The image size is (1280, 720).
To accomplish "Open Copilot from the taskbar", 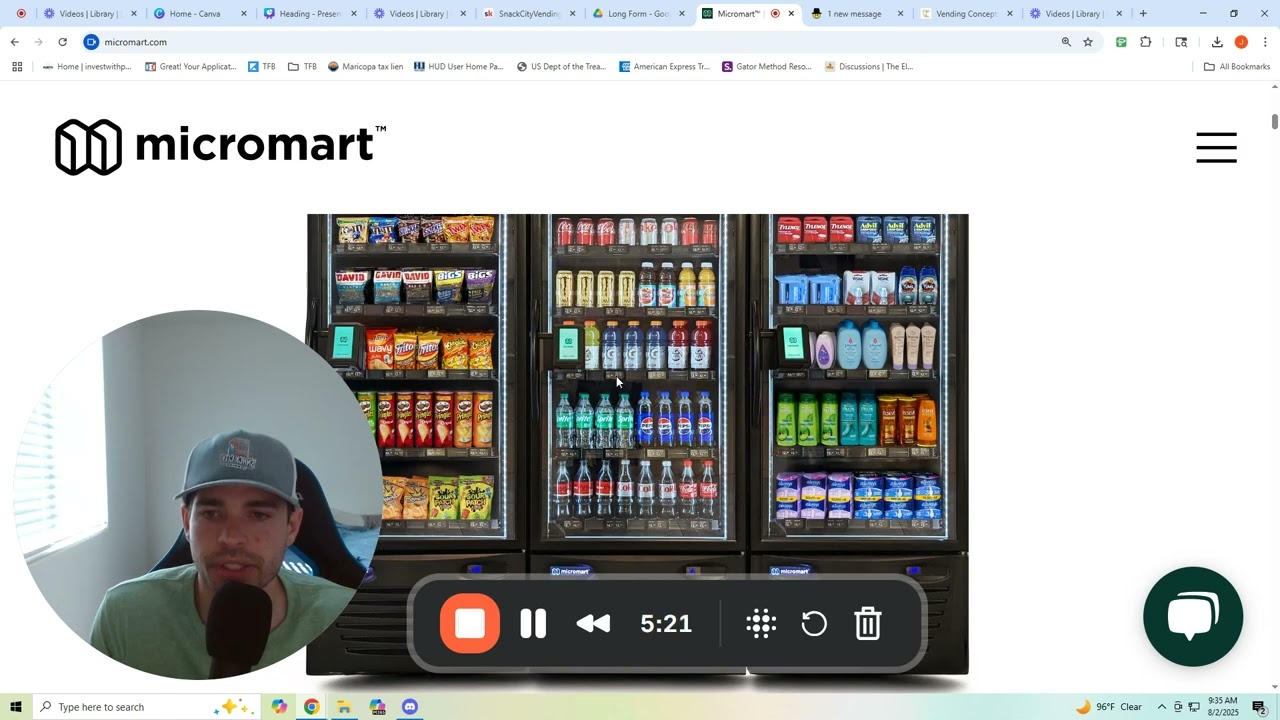I will [279, 707].
